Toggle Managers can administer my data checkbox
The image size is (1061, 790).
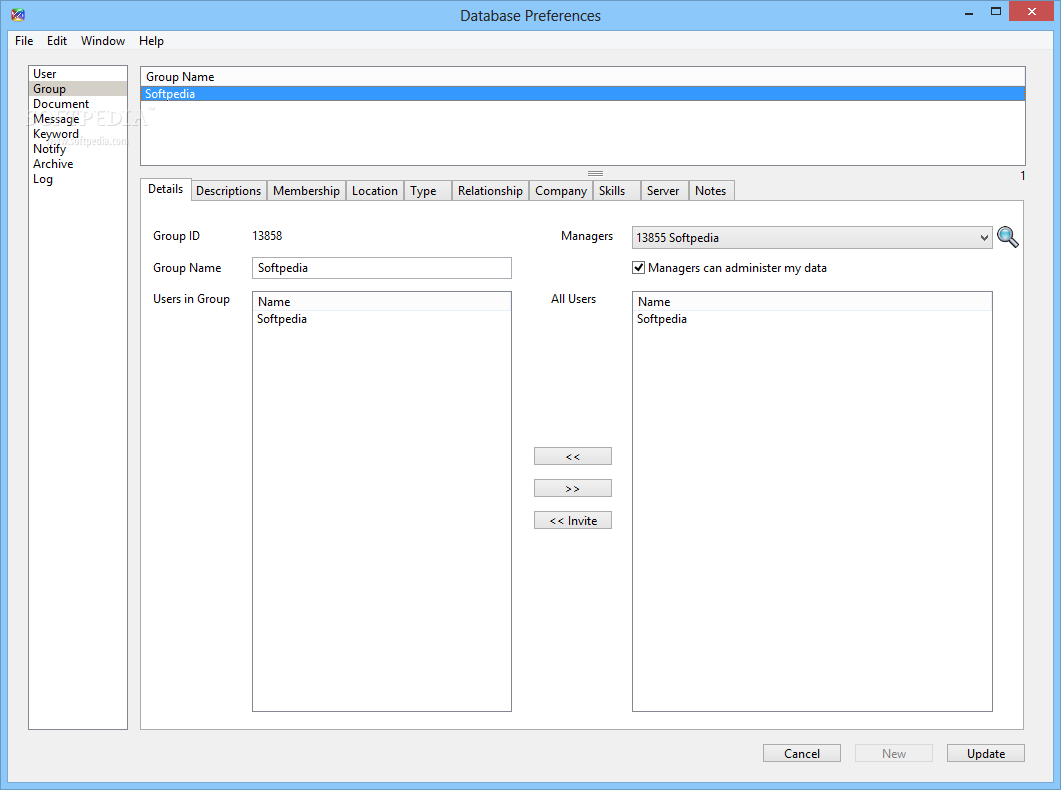[x=638, y=268]
